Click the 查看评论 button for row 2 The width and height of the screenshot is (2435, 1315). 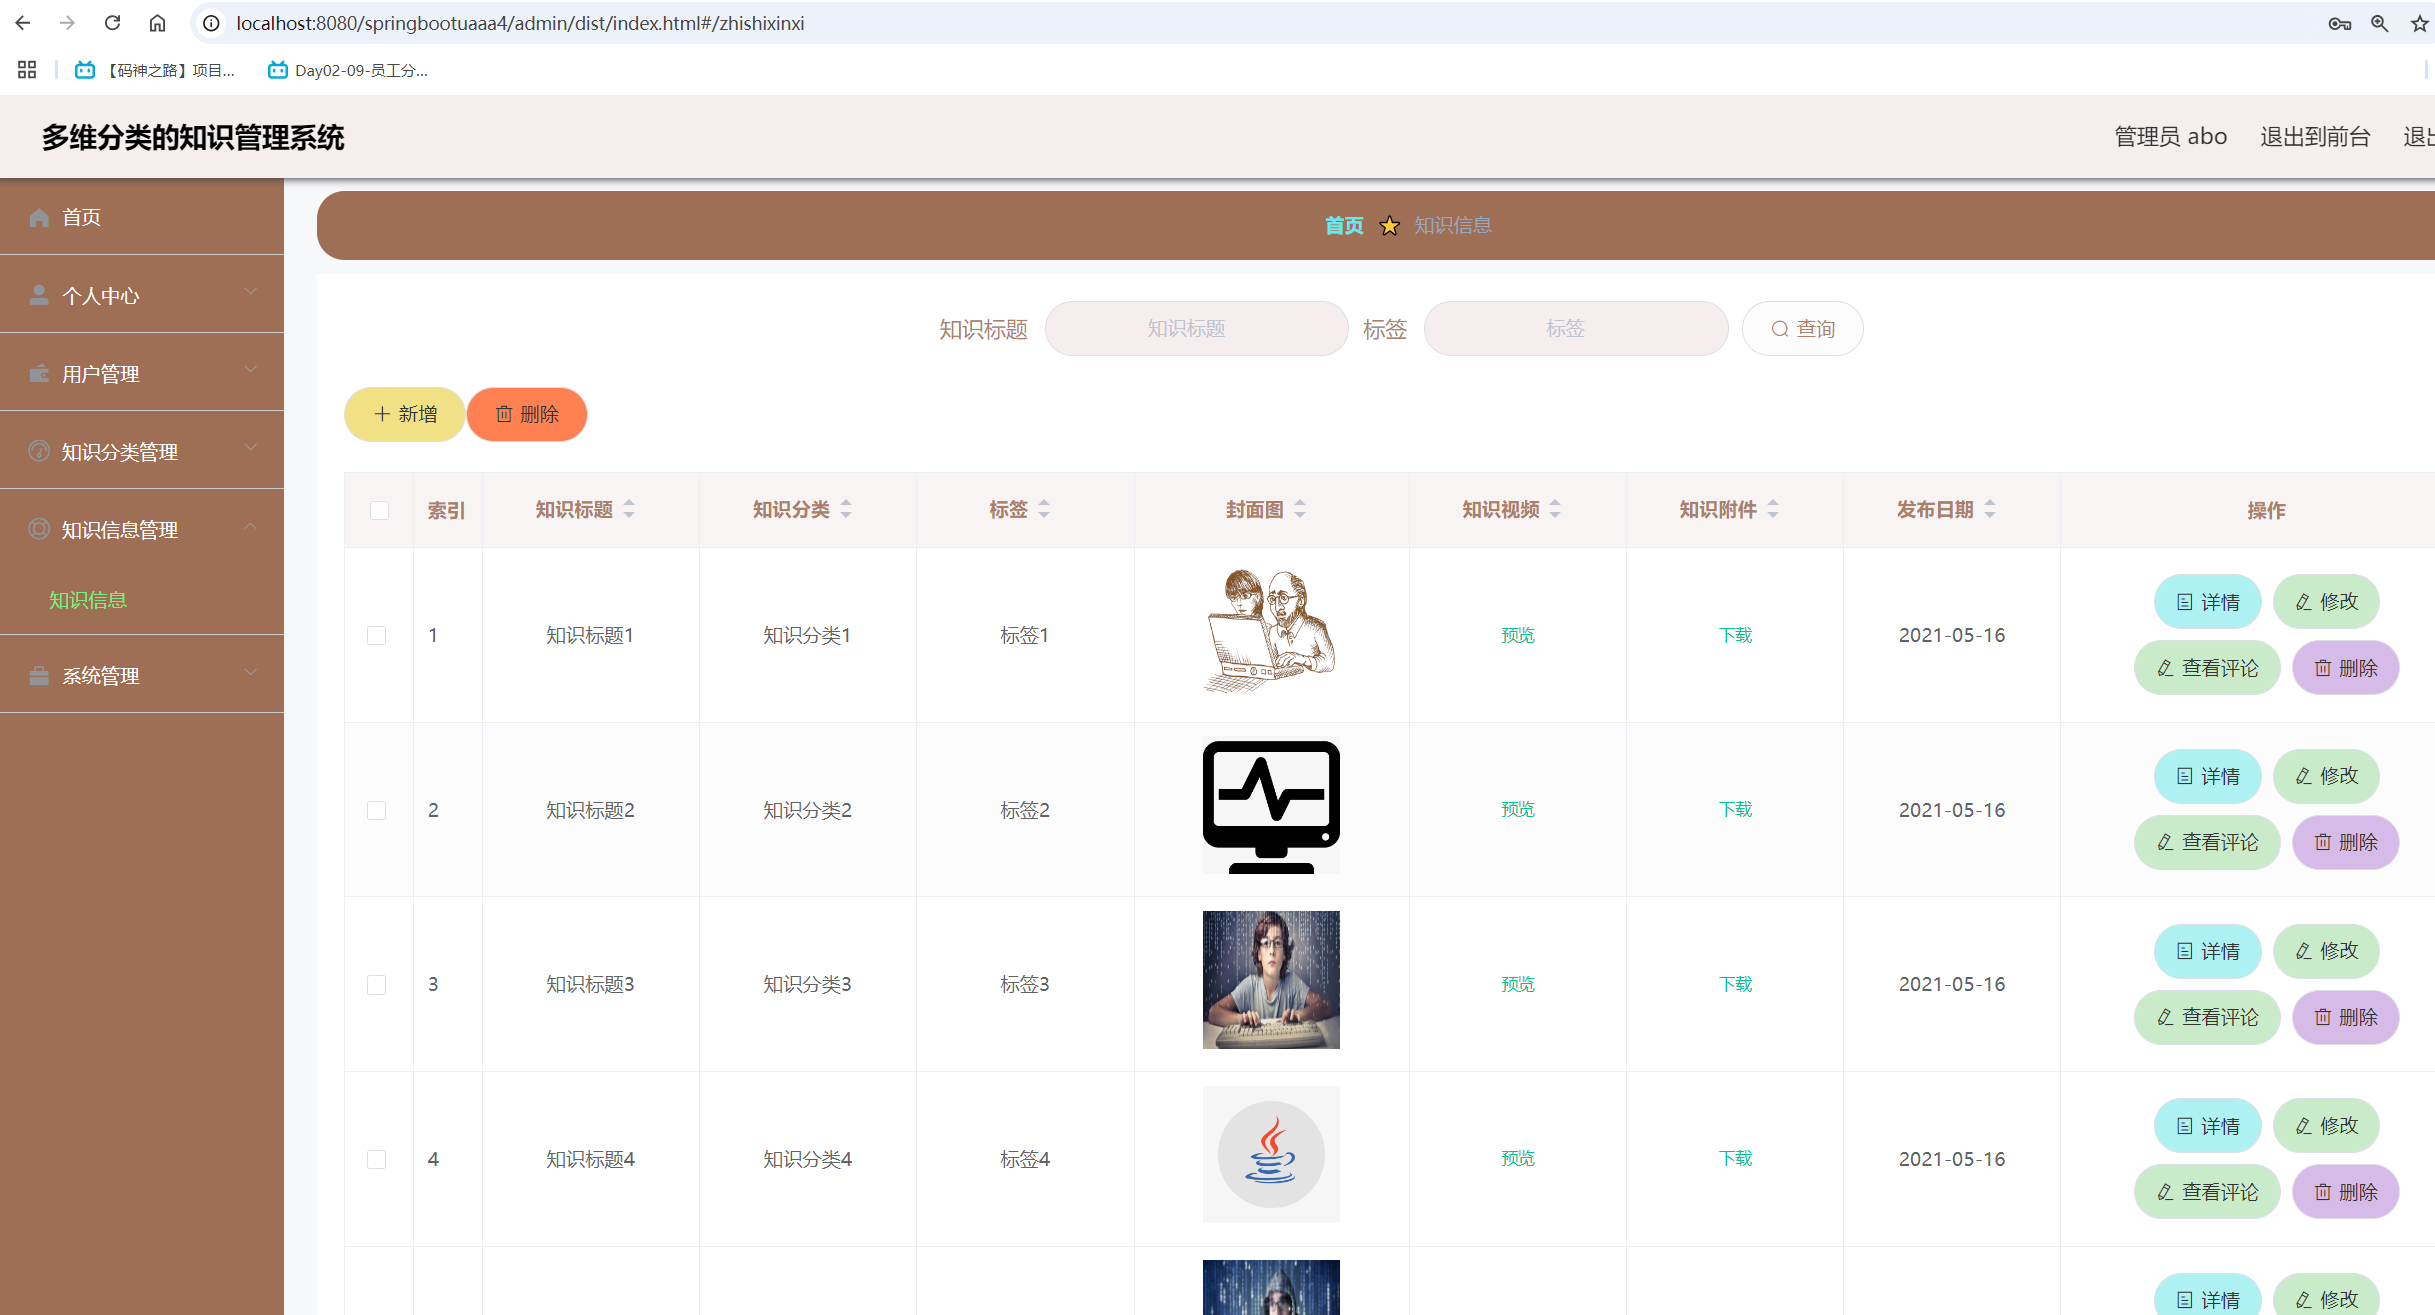[2207, 842]
